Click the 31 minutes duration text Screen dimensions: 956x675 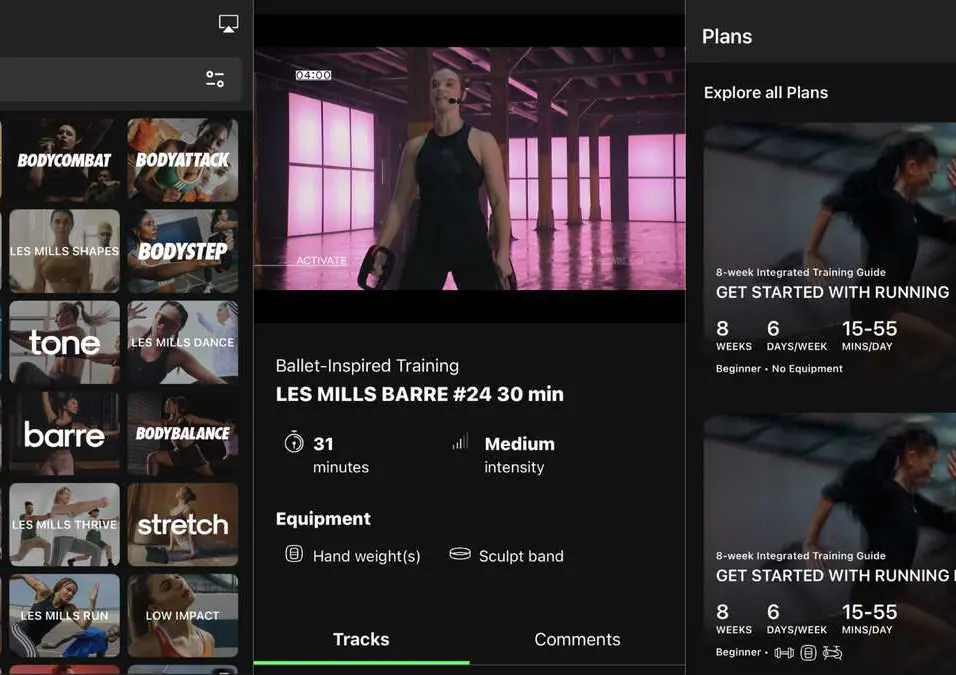(341, 455)
